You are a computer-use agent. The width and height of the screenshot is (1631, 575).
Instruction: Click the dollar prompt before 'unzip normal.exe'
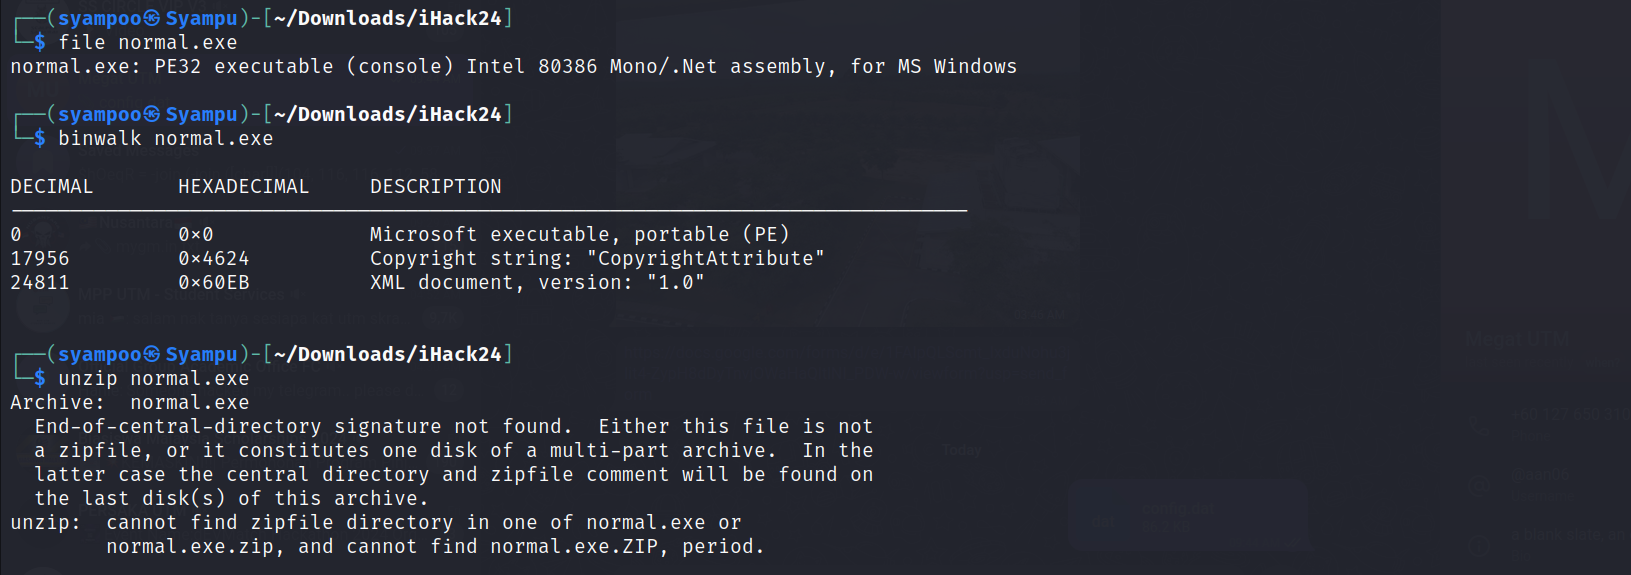pos(40,378)
